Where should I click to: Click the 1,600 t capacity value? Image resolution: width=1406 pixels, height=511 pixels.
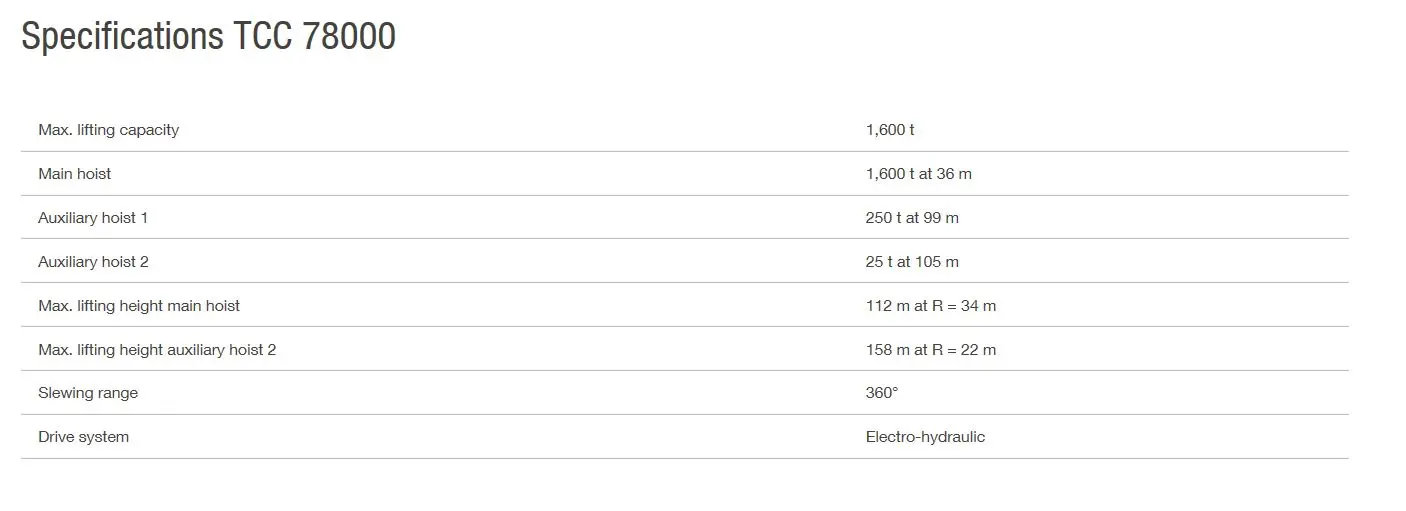tap(890, 130)
